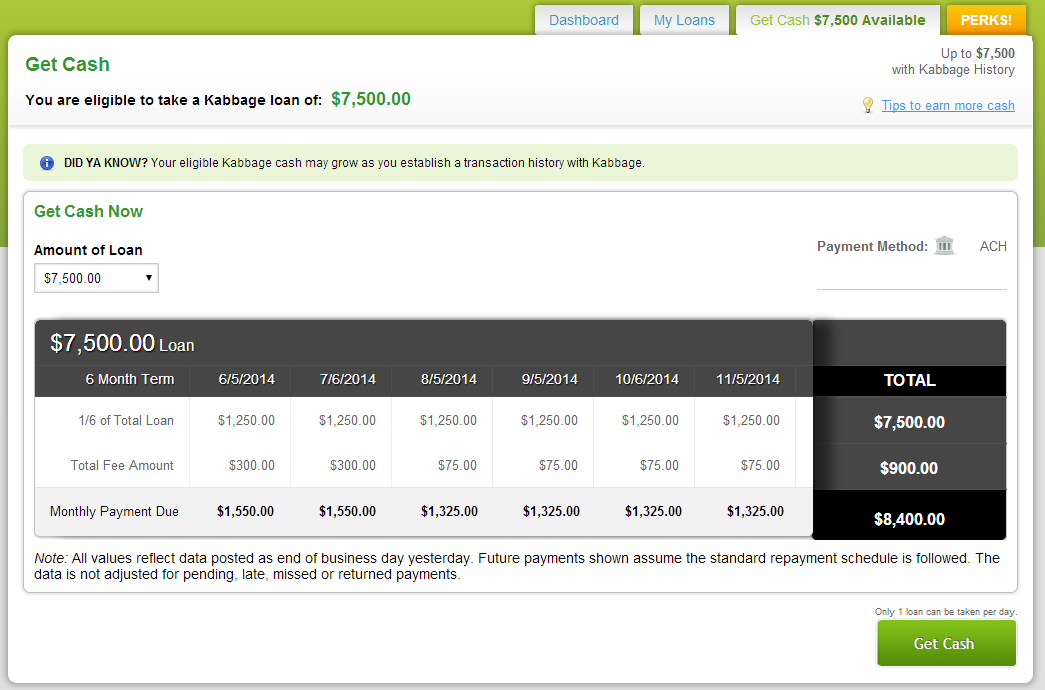This screenshot has height=690, width=1045.
Task: Click the TOTAL column header
Action: pyautogui.click(x=910, y=380)
